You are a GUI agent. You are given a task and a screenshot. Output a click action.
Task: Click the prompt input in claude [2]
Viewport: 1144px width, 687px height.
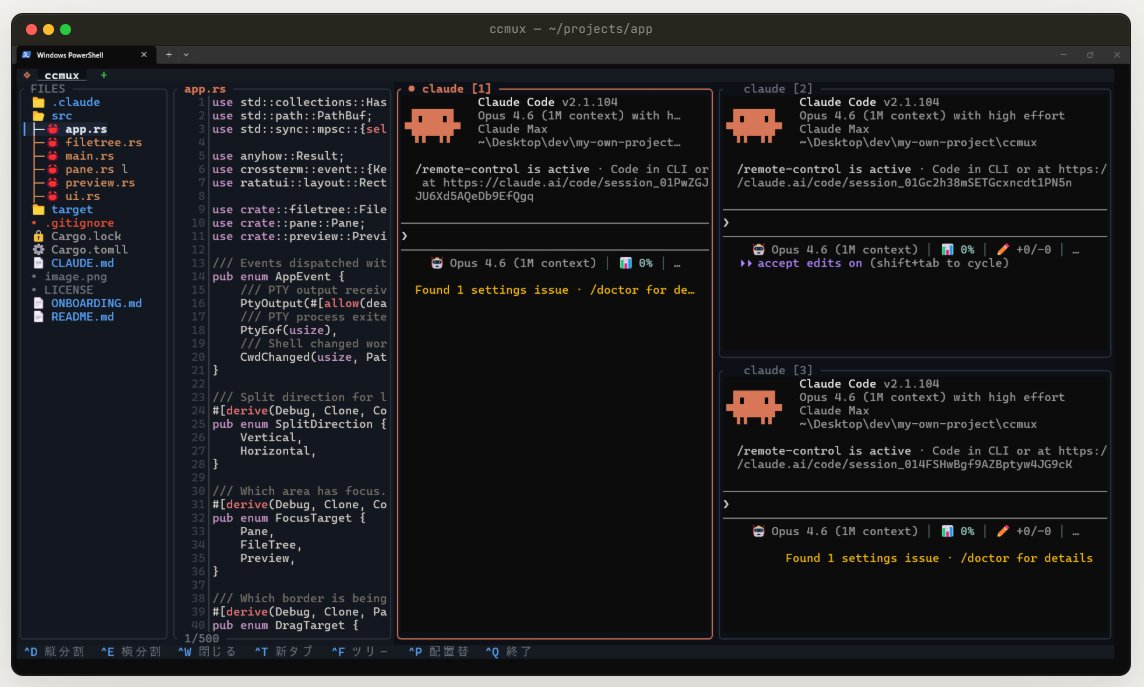915,223
